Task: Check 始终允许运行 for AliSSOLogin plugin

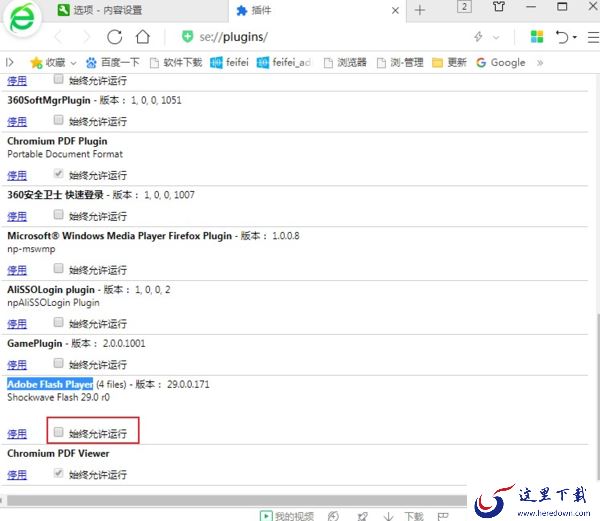Action: (x=58, y=322)
